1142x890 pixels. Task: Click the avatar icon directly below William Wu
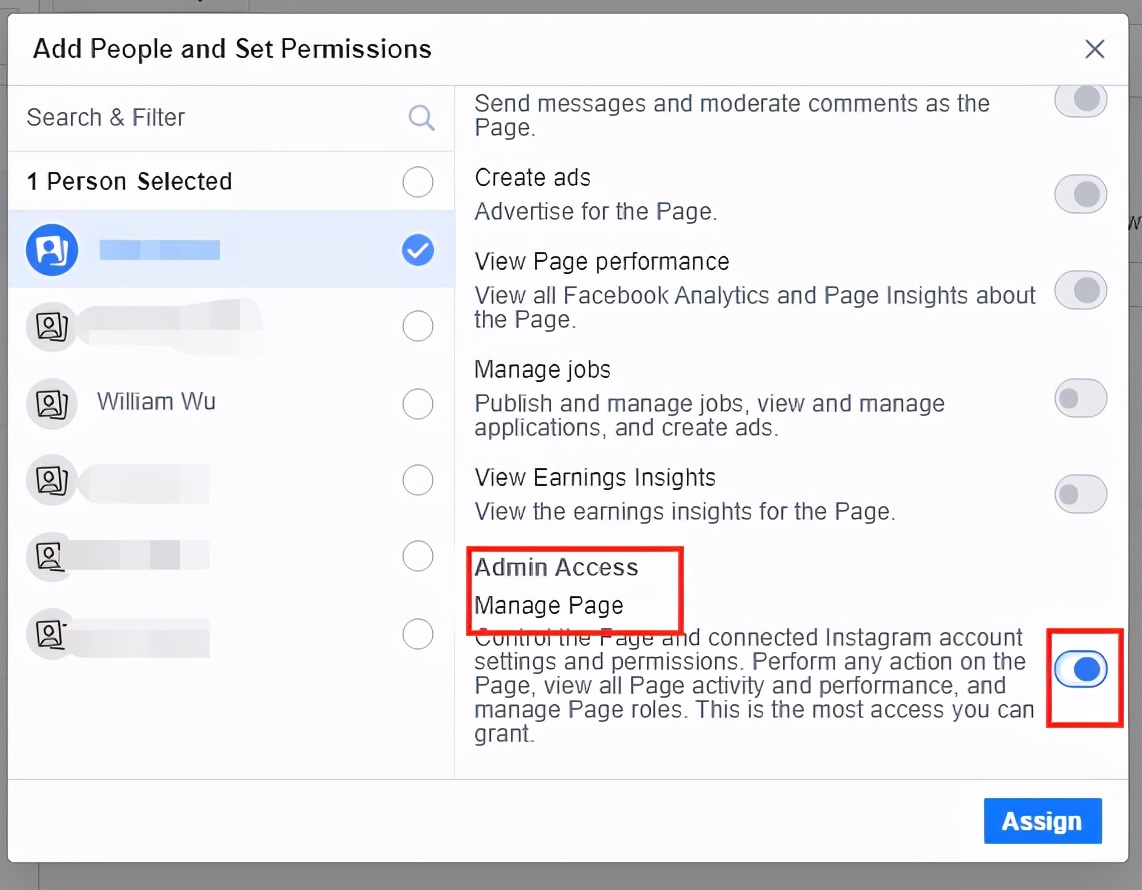52,480
